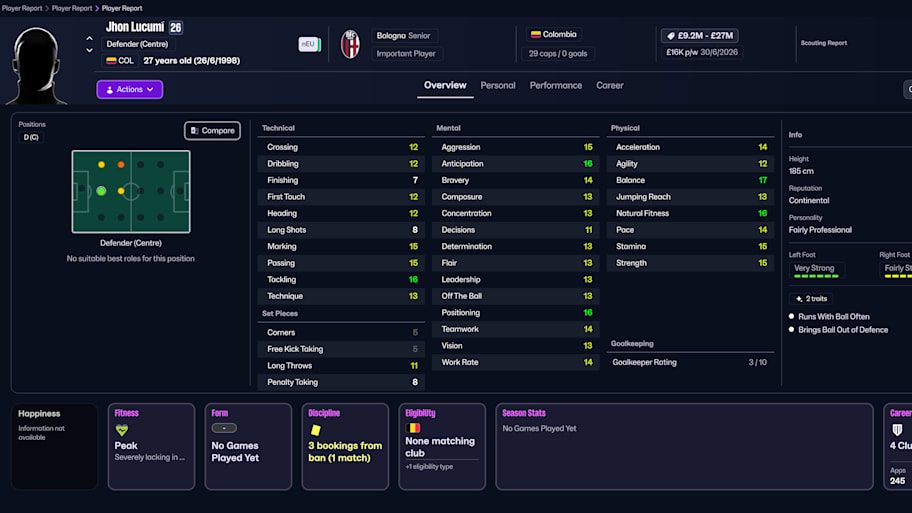Open the 2 traits chip
912x513 pixels.
click(x=811, y=298)
